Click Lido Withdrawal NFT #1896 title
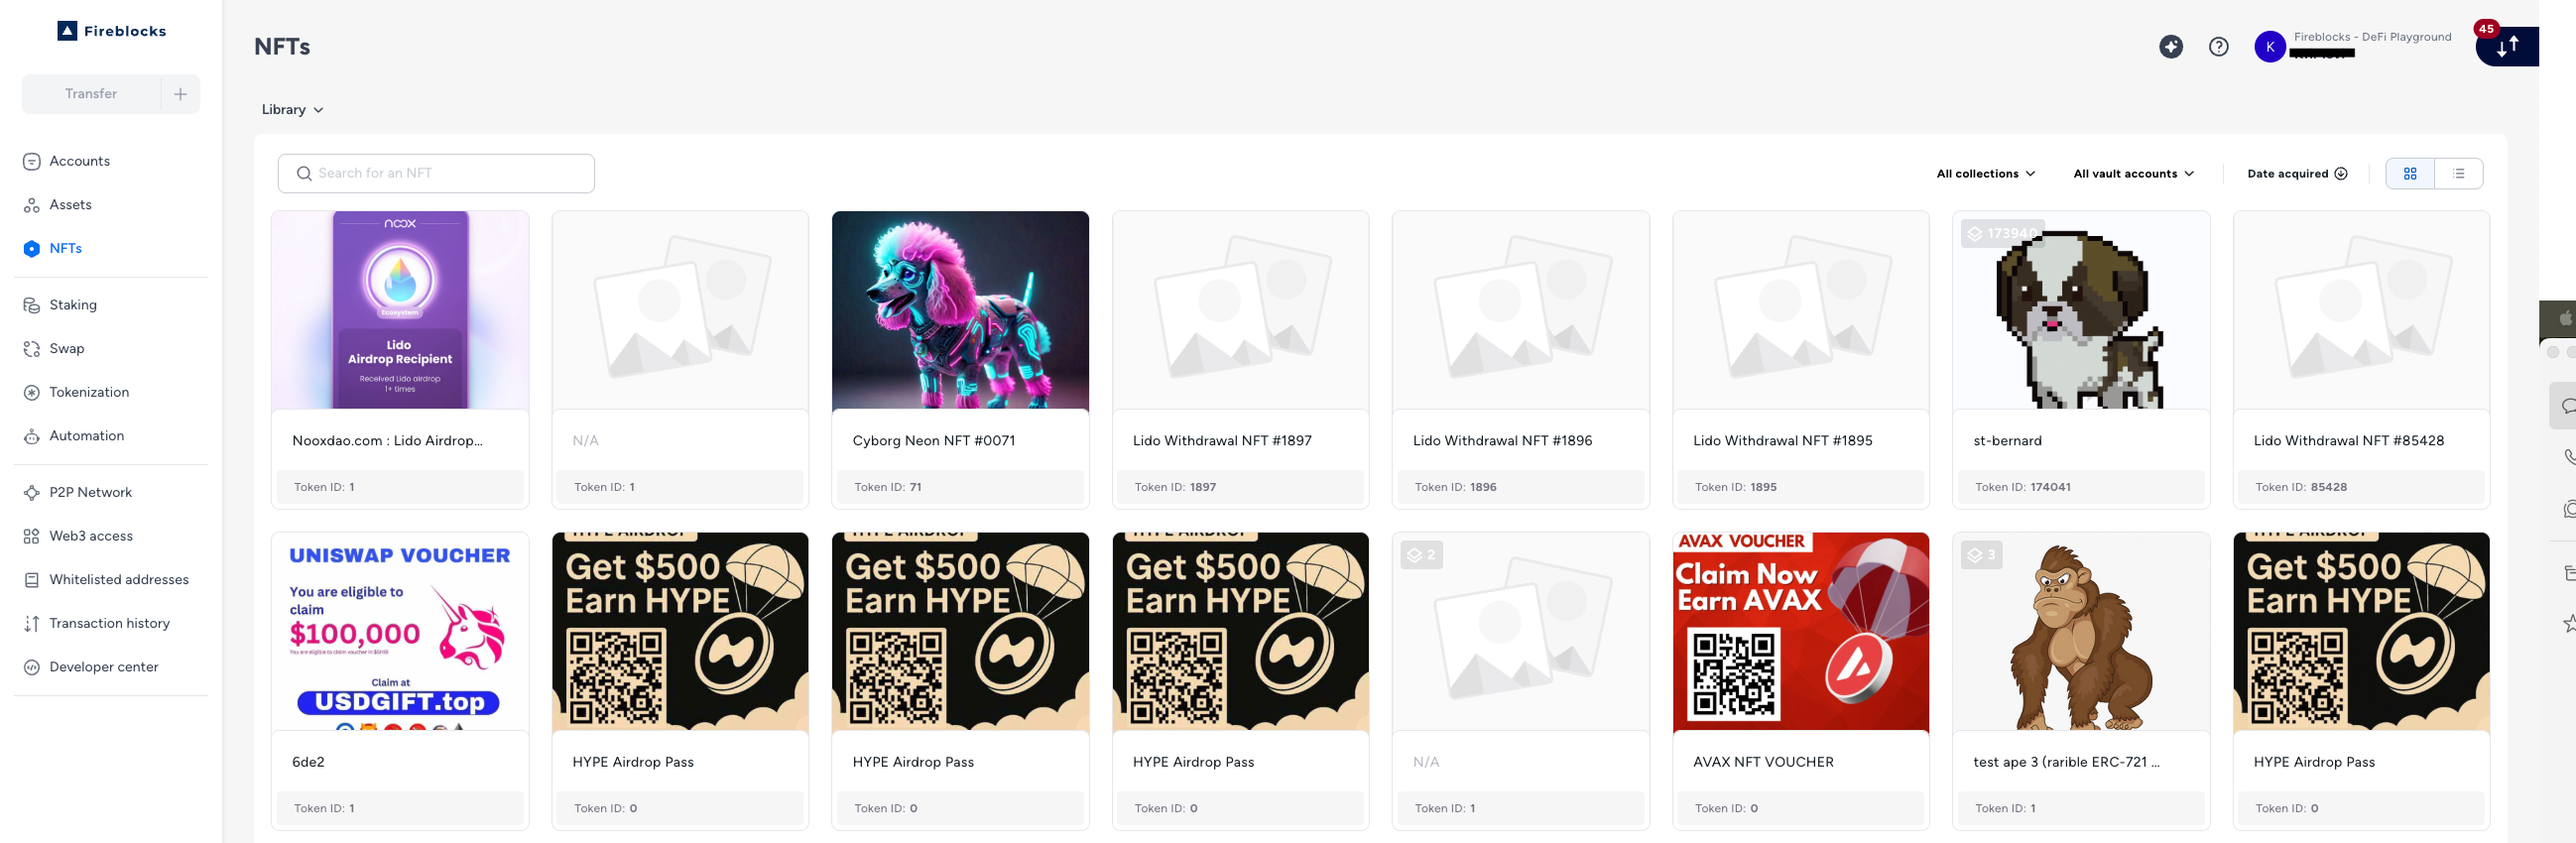 pyautogui.click(x=1502, y=441)
